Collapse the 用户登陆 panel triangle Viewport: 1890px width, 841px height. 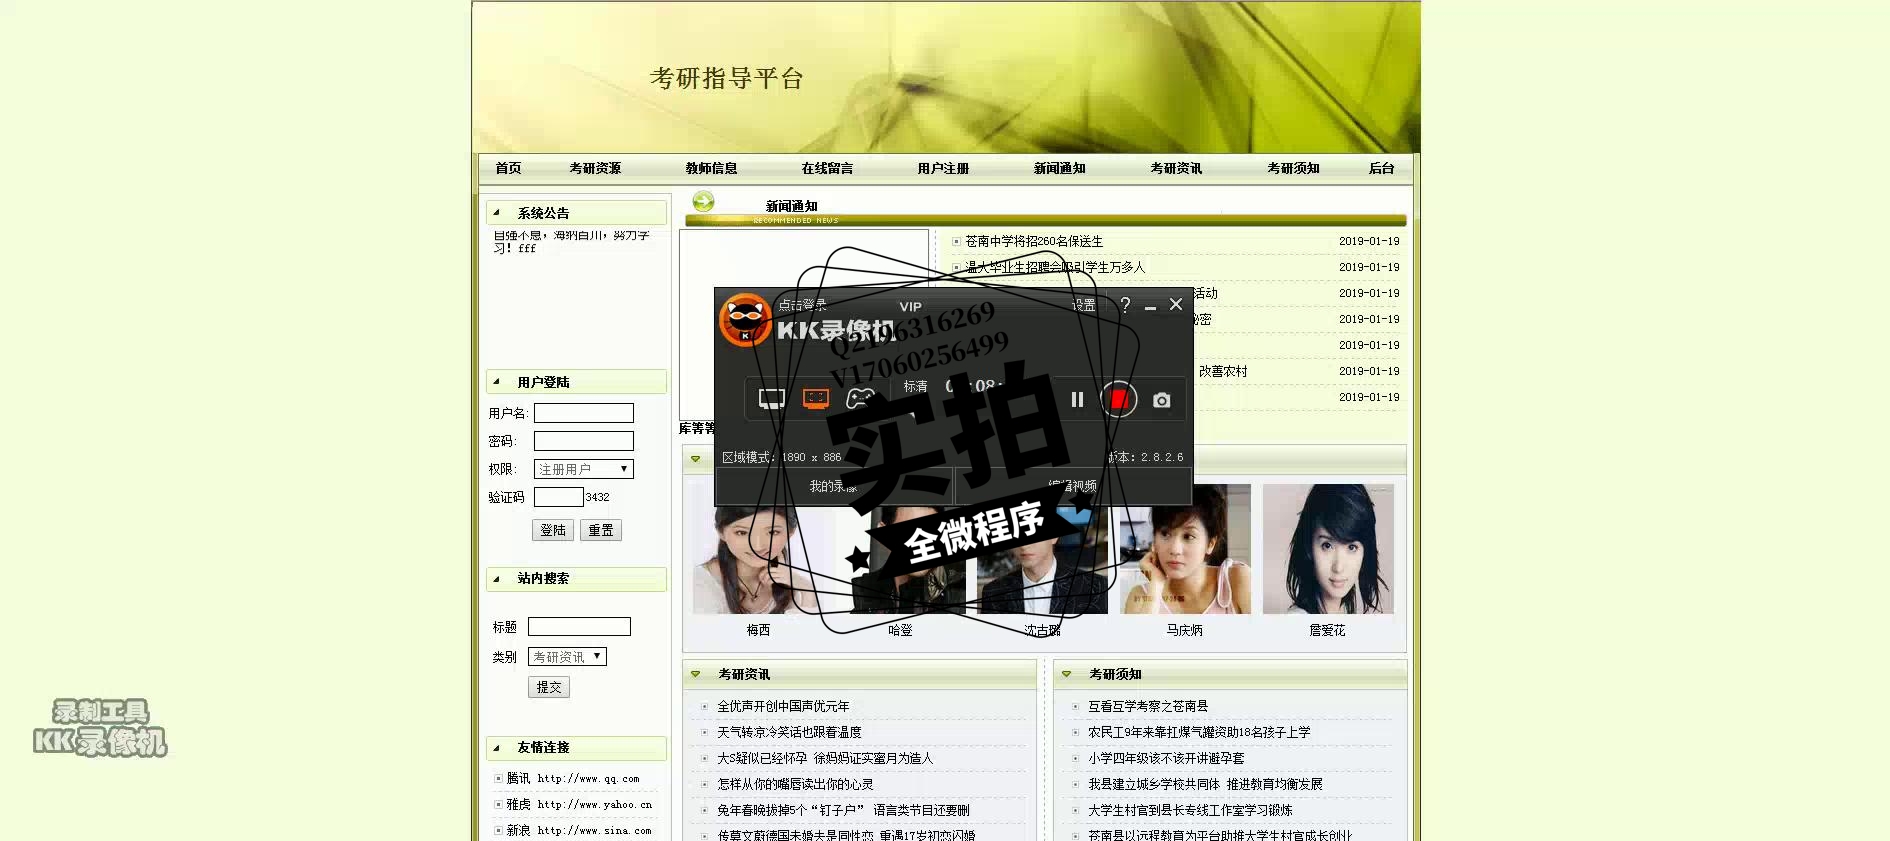(496, 381)
